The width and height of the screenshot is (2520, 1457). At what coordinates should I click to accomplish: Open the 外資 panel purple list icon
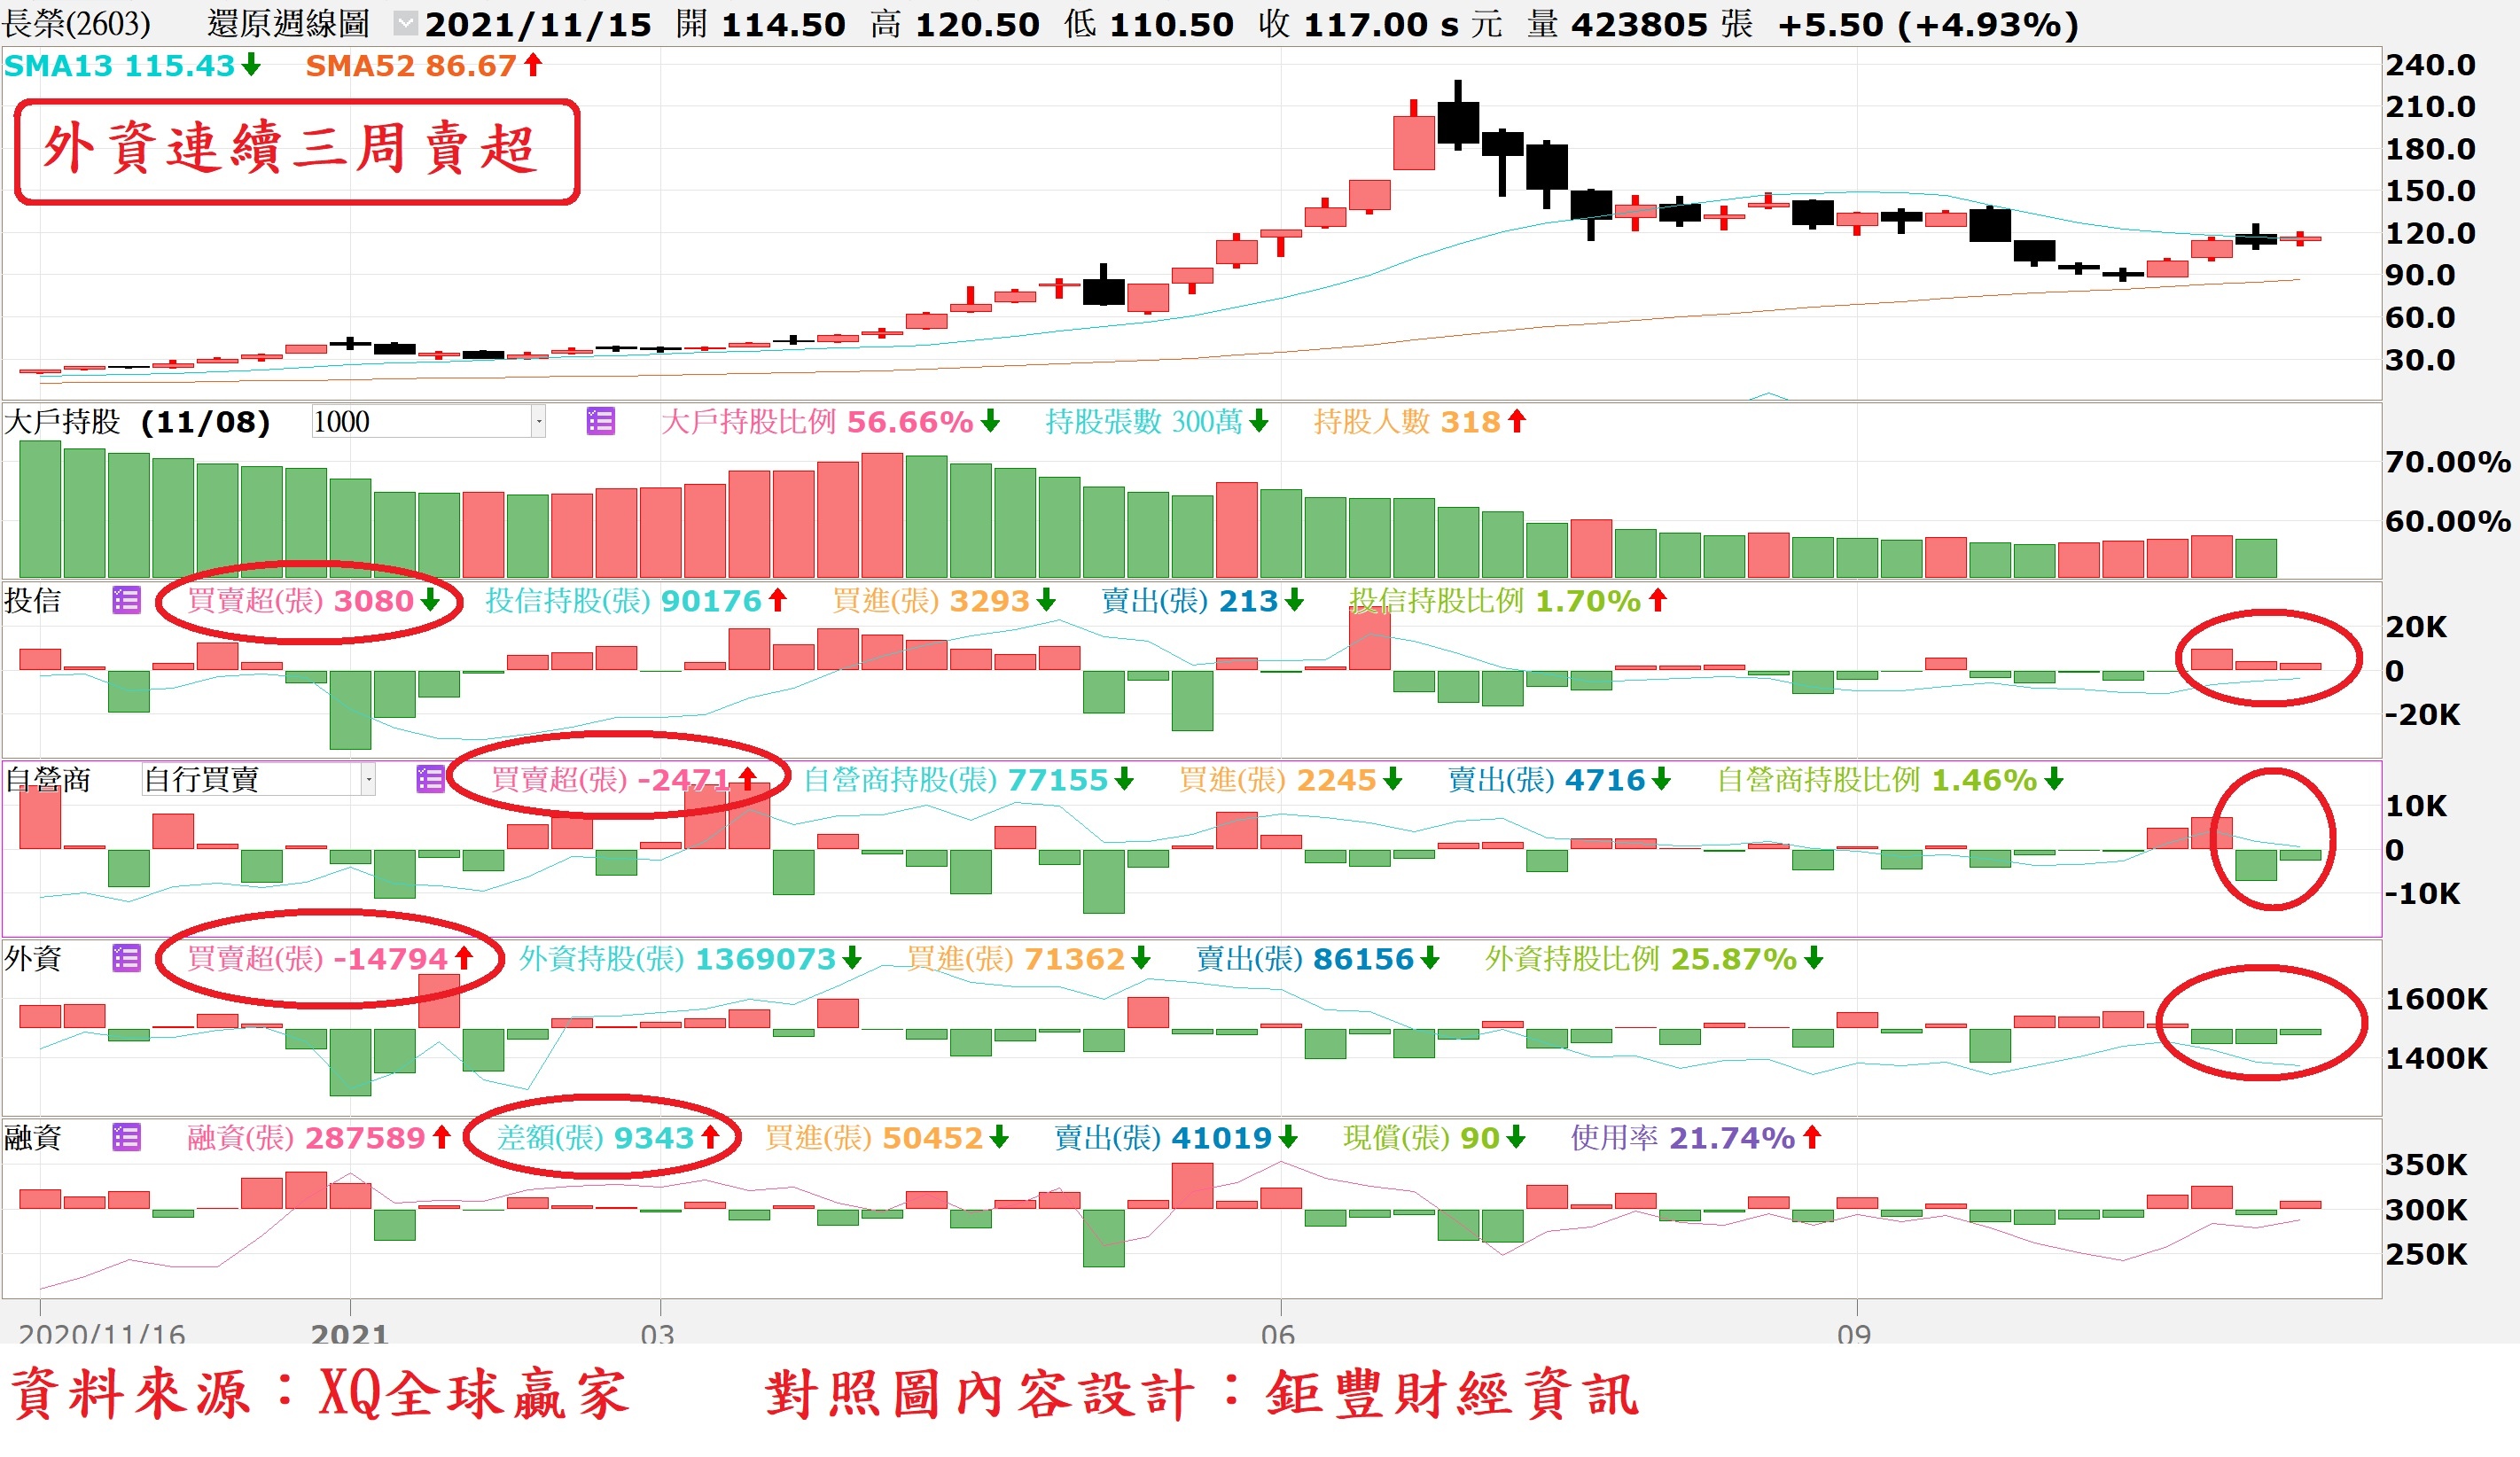(126, 958)
